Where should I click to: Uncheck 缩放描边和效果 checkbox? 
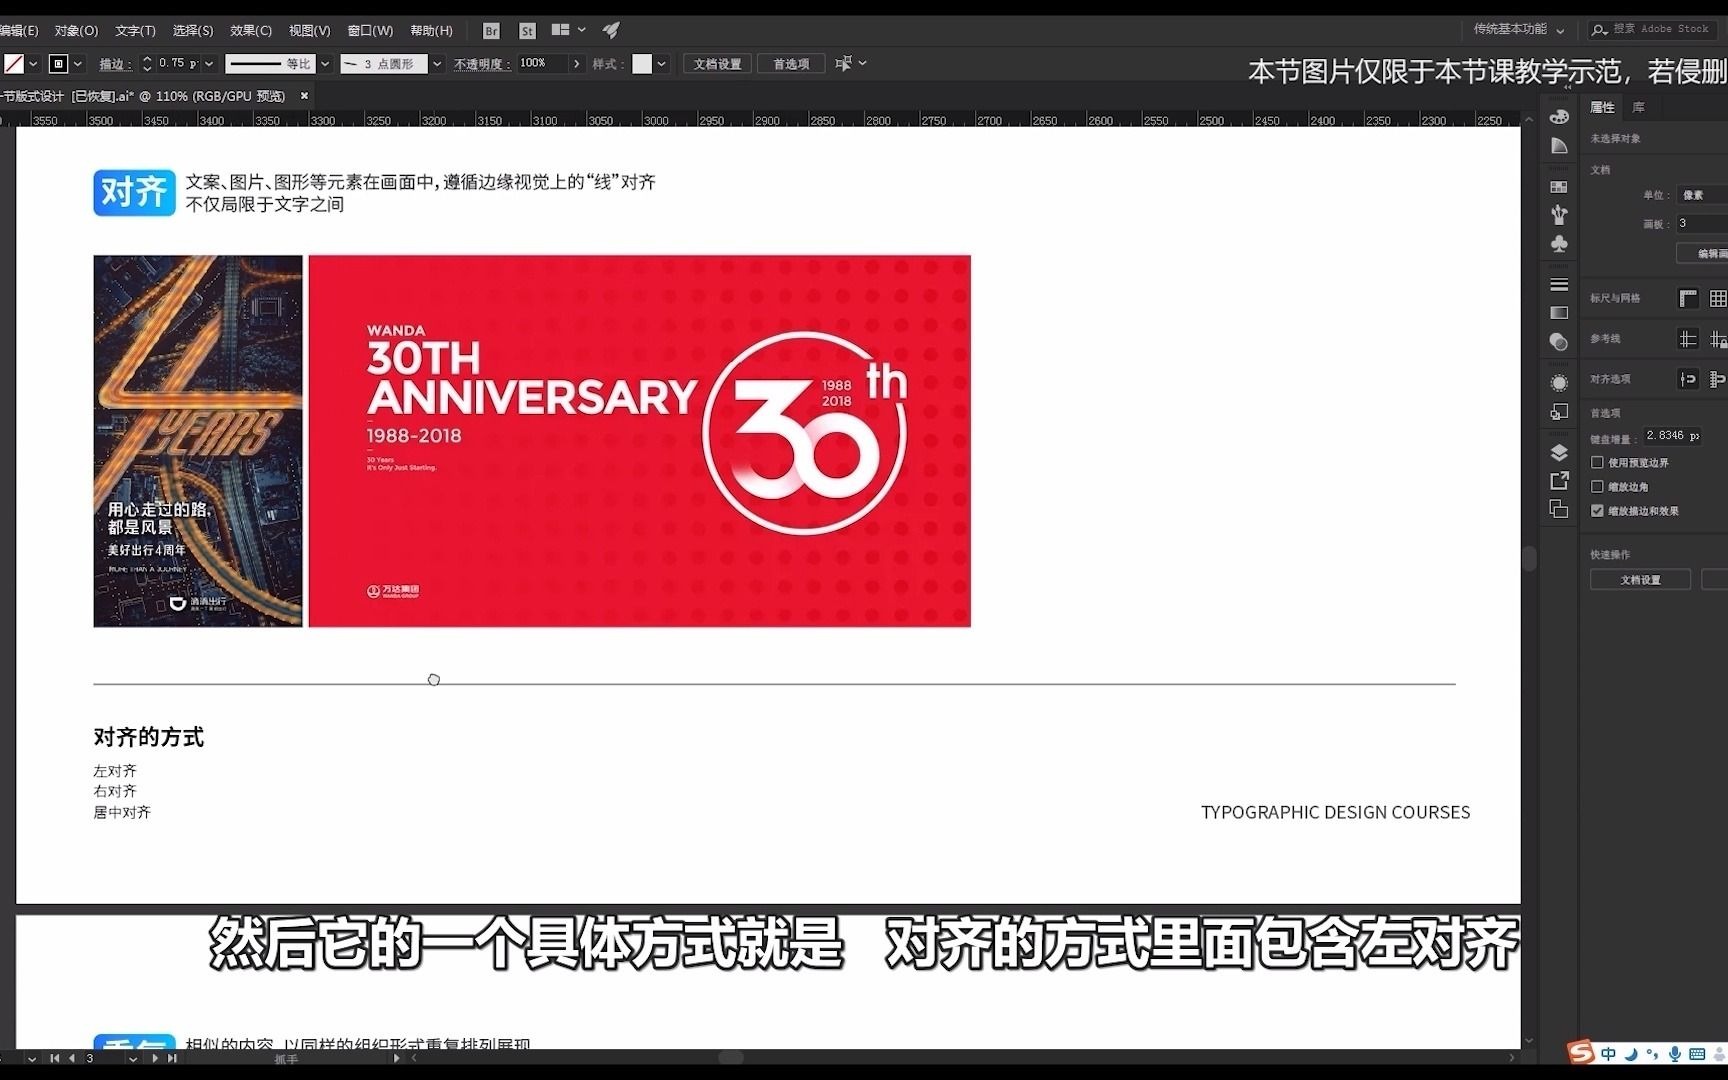pos(1597,510)
